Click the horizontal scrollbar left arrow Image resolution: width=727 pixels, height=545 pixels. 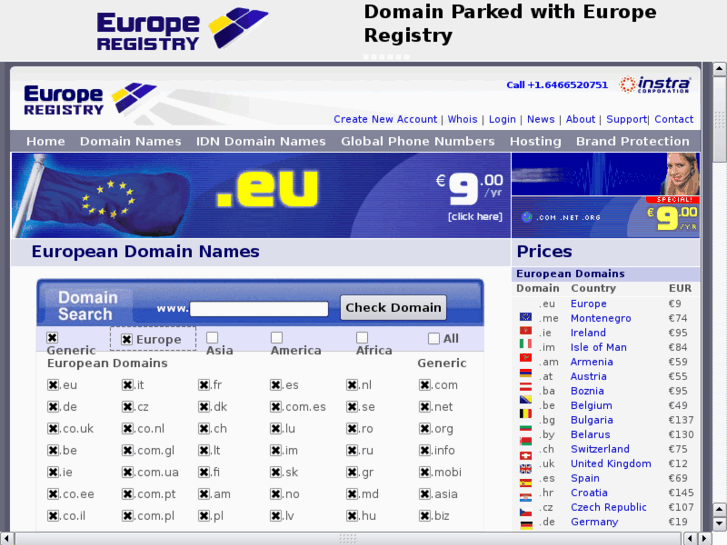coord(6,539)
